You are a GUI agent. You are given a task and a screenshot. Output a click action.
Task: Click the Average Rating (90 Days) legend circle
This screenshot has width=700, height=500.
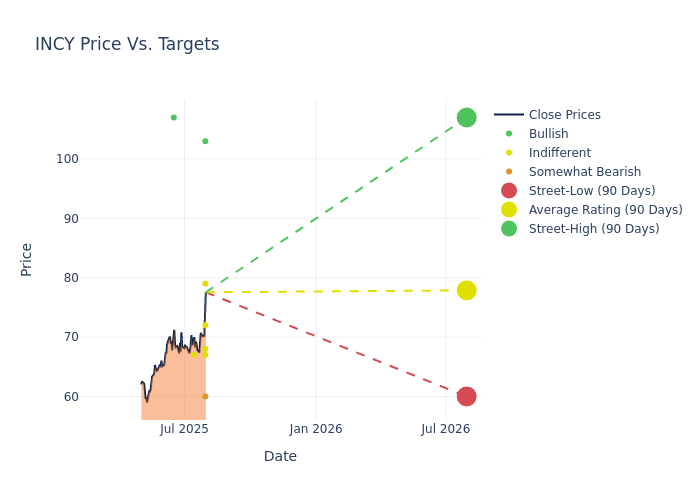point(509,210)
